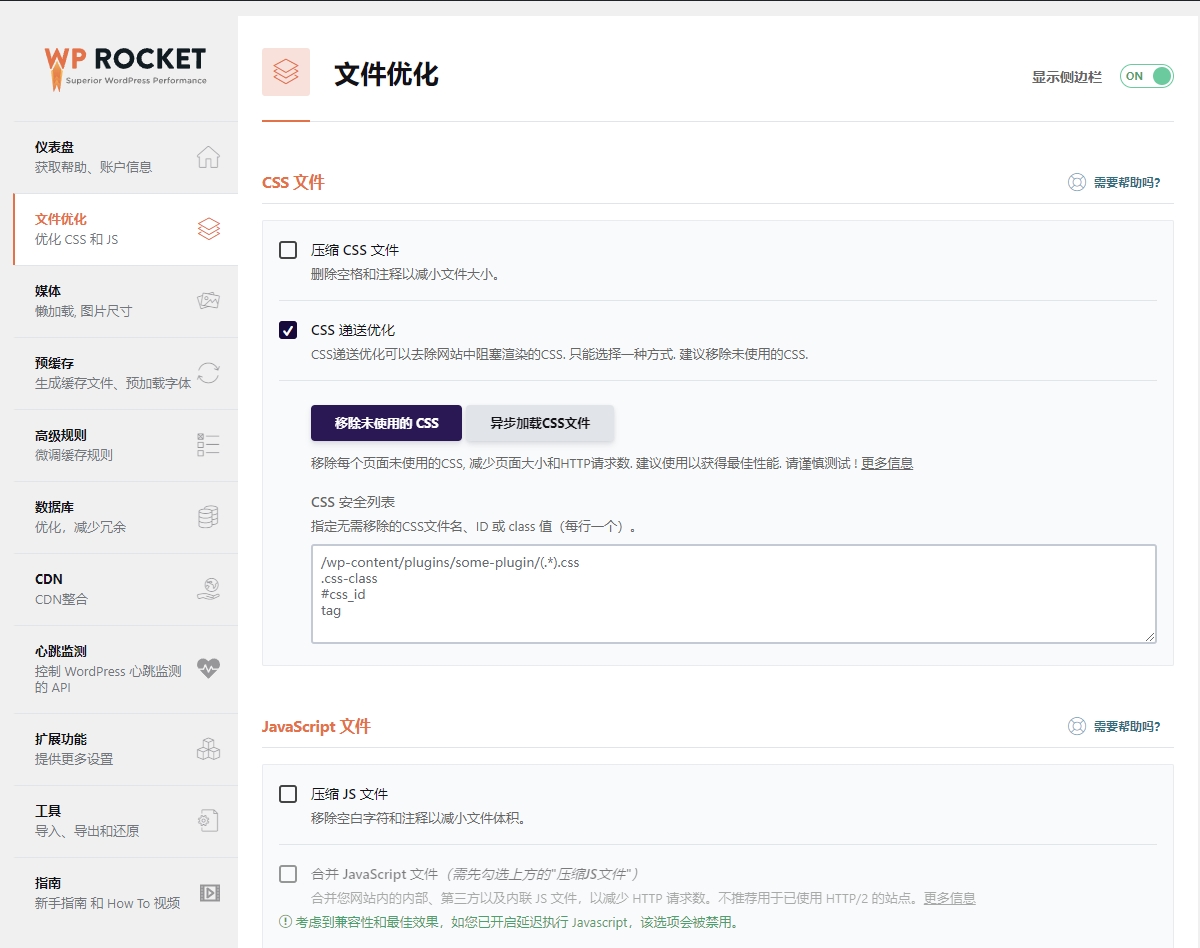Click the CSS 安全列表 label
Image resolution: width=1200 pixels, height=948 pixels.
tap(353, 502)
